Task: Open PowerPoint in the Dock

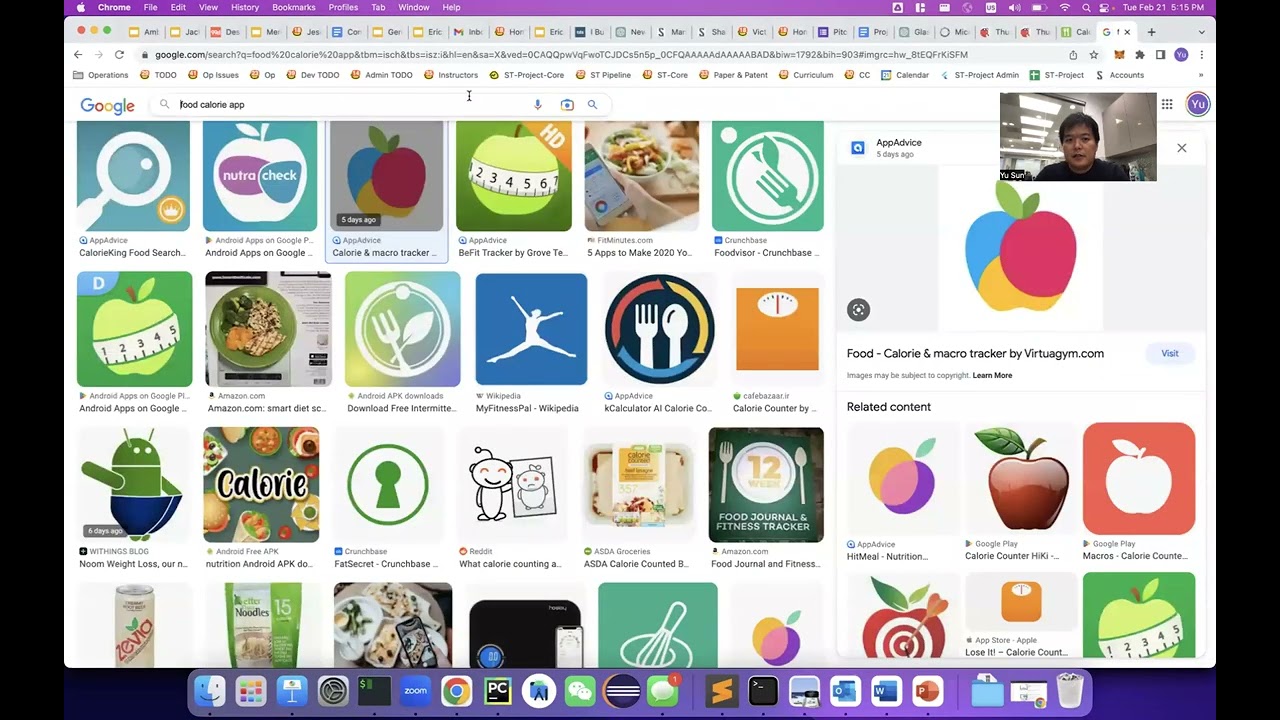Action: pos(927,691)
